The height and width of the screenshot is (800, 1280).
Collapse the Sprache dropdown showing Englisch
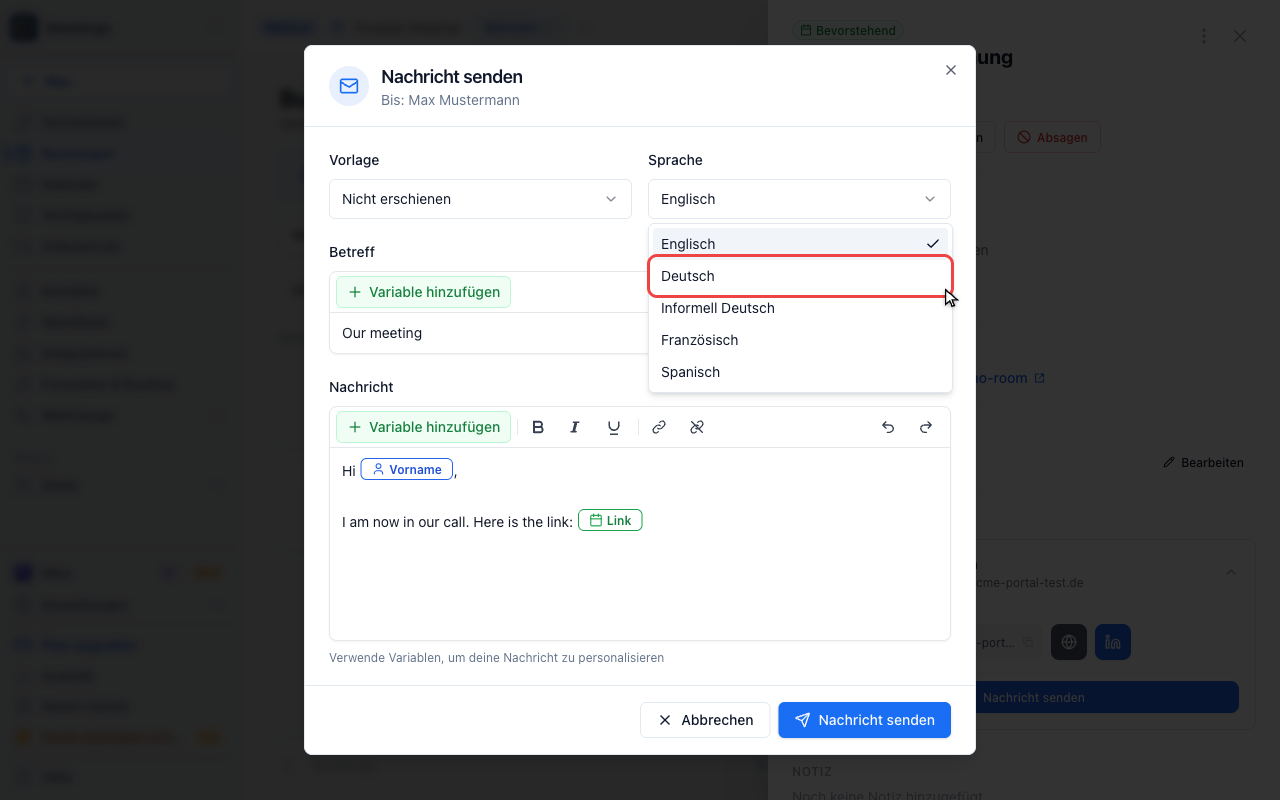[799, 199]
